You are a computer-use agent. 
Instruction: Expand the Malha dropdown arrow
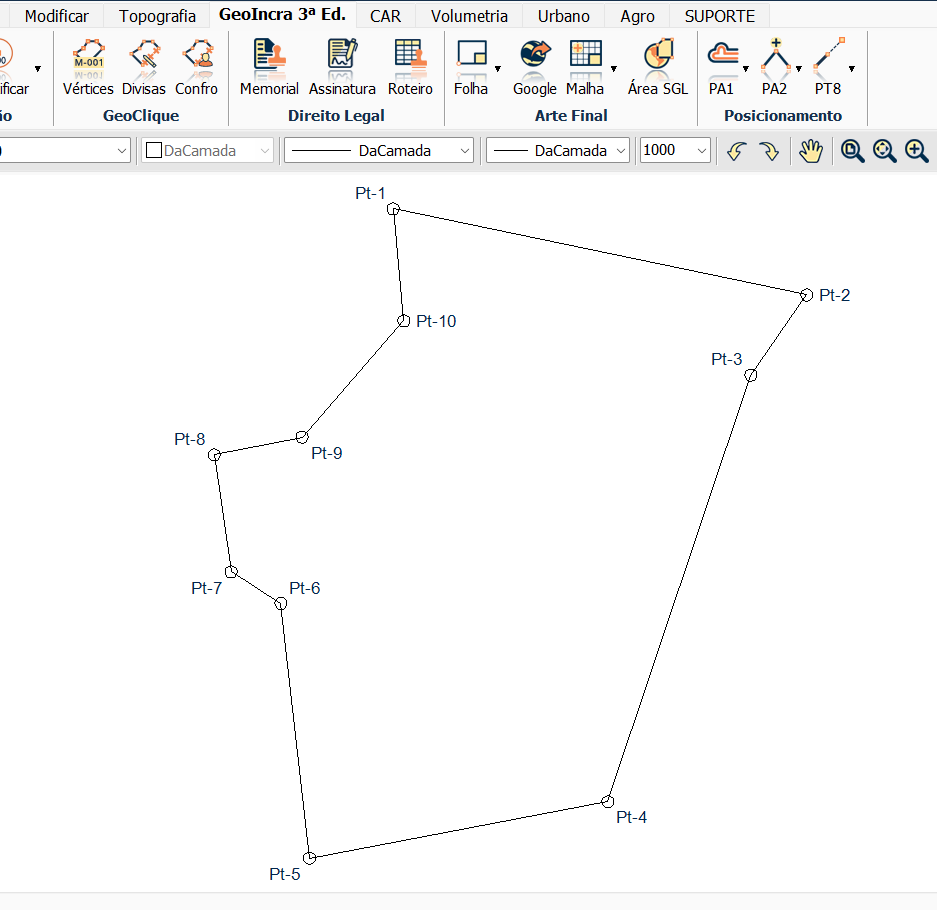pyautogui.click(x=613, y=69)
